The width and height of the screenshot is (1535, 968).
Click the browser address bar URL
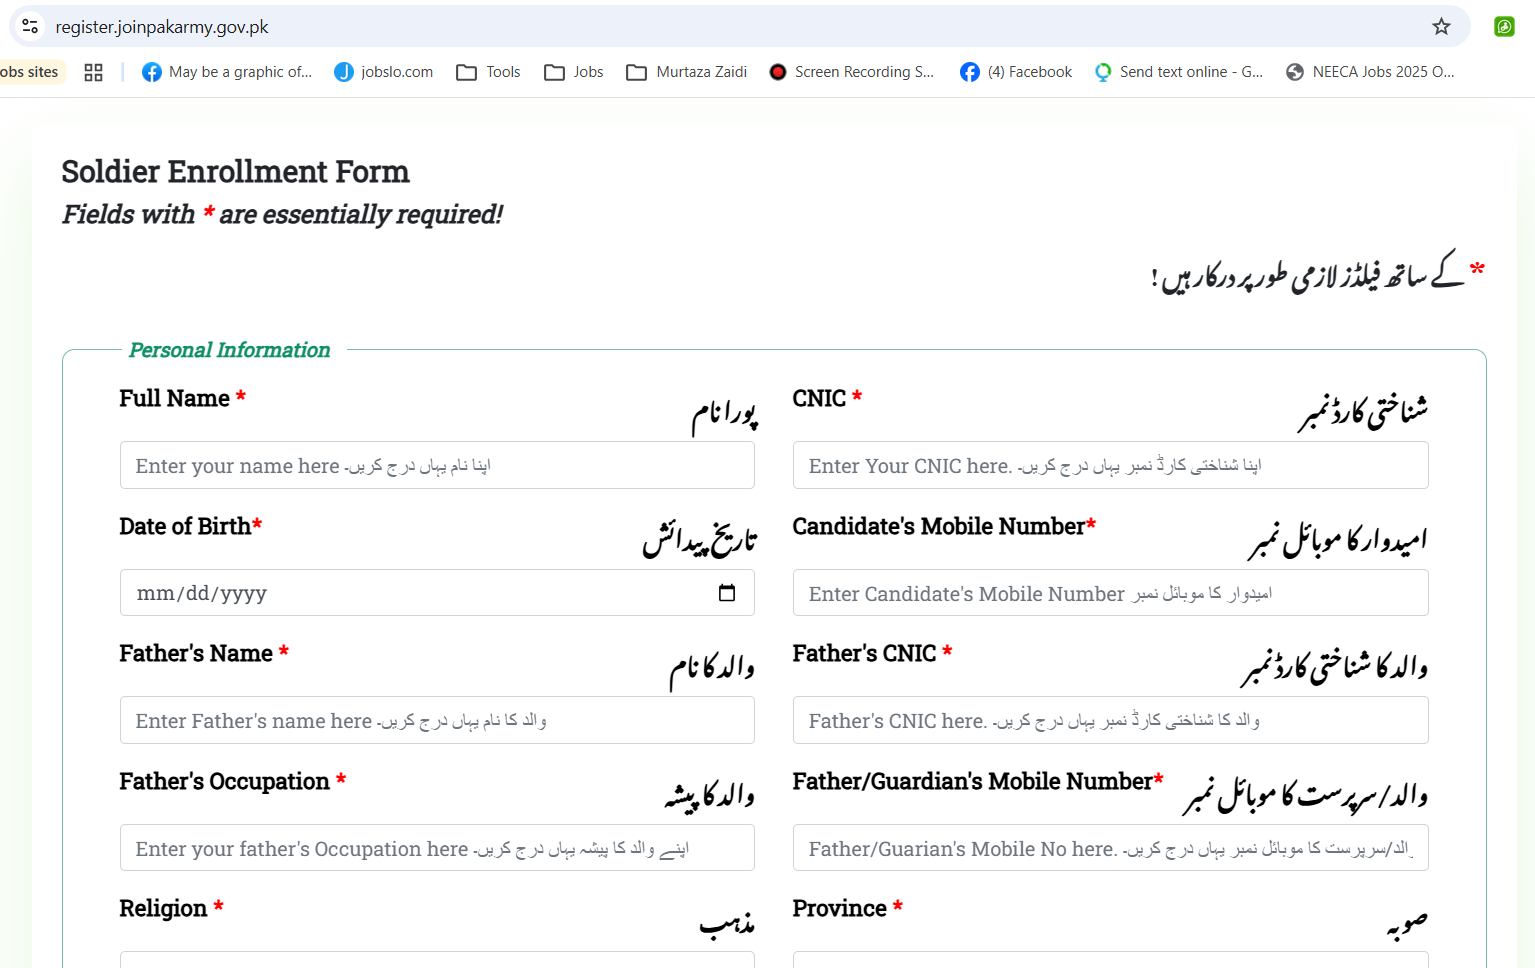(162, 27)
